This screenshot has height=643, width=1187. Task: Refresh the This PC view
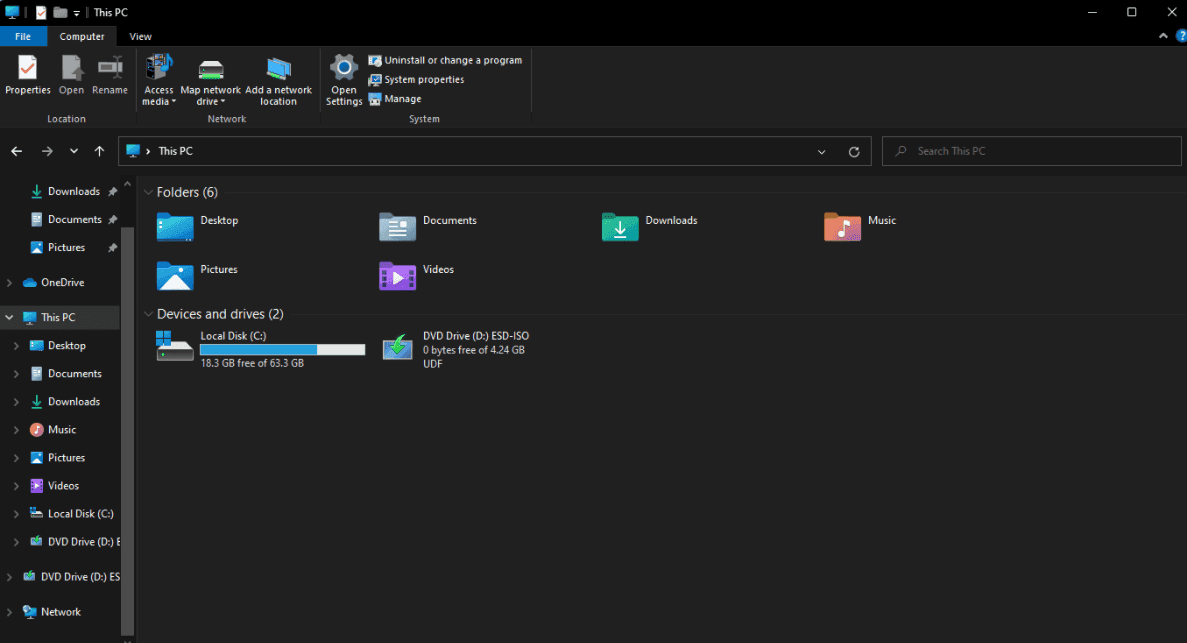[854, 151]
